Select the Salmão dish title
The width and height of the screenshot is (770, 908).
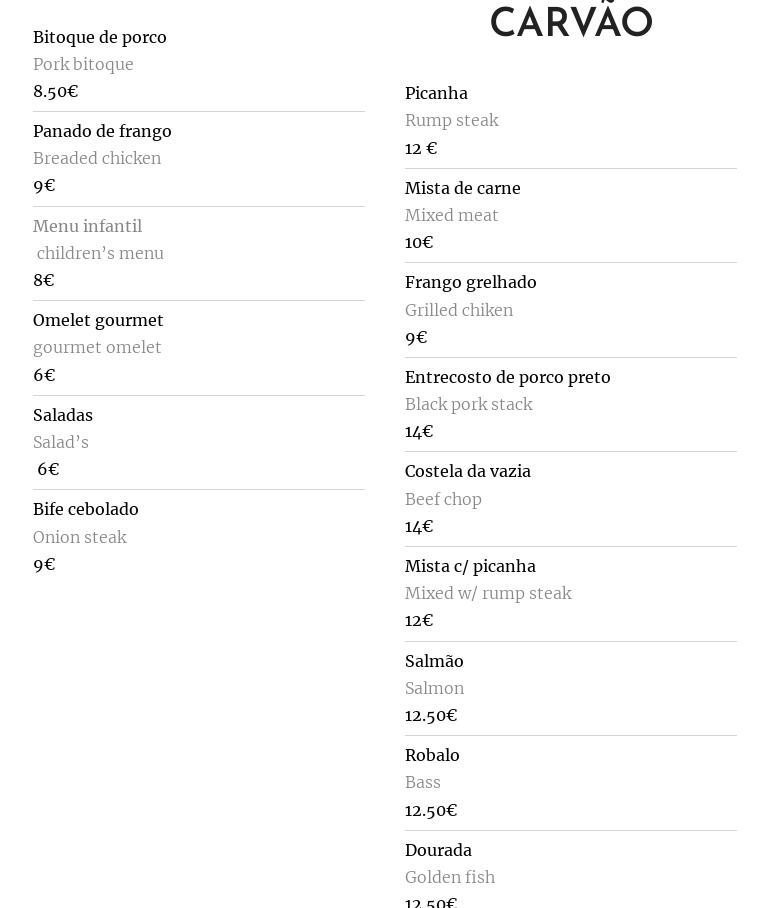pyautogui.click(x=434, y=661)
